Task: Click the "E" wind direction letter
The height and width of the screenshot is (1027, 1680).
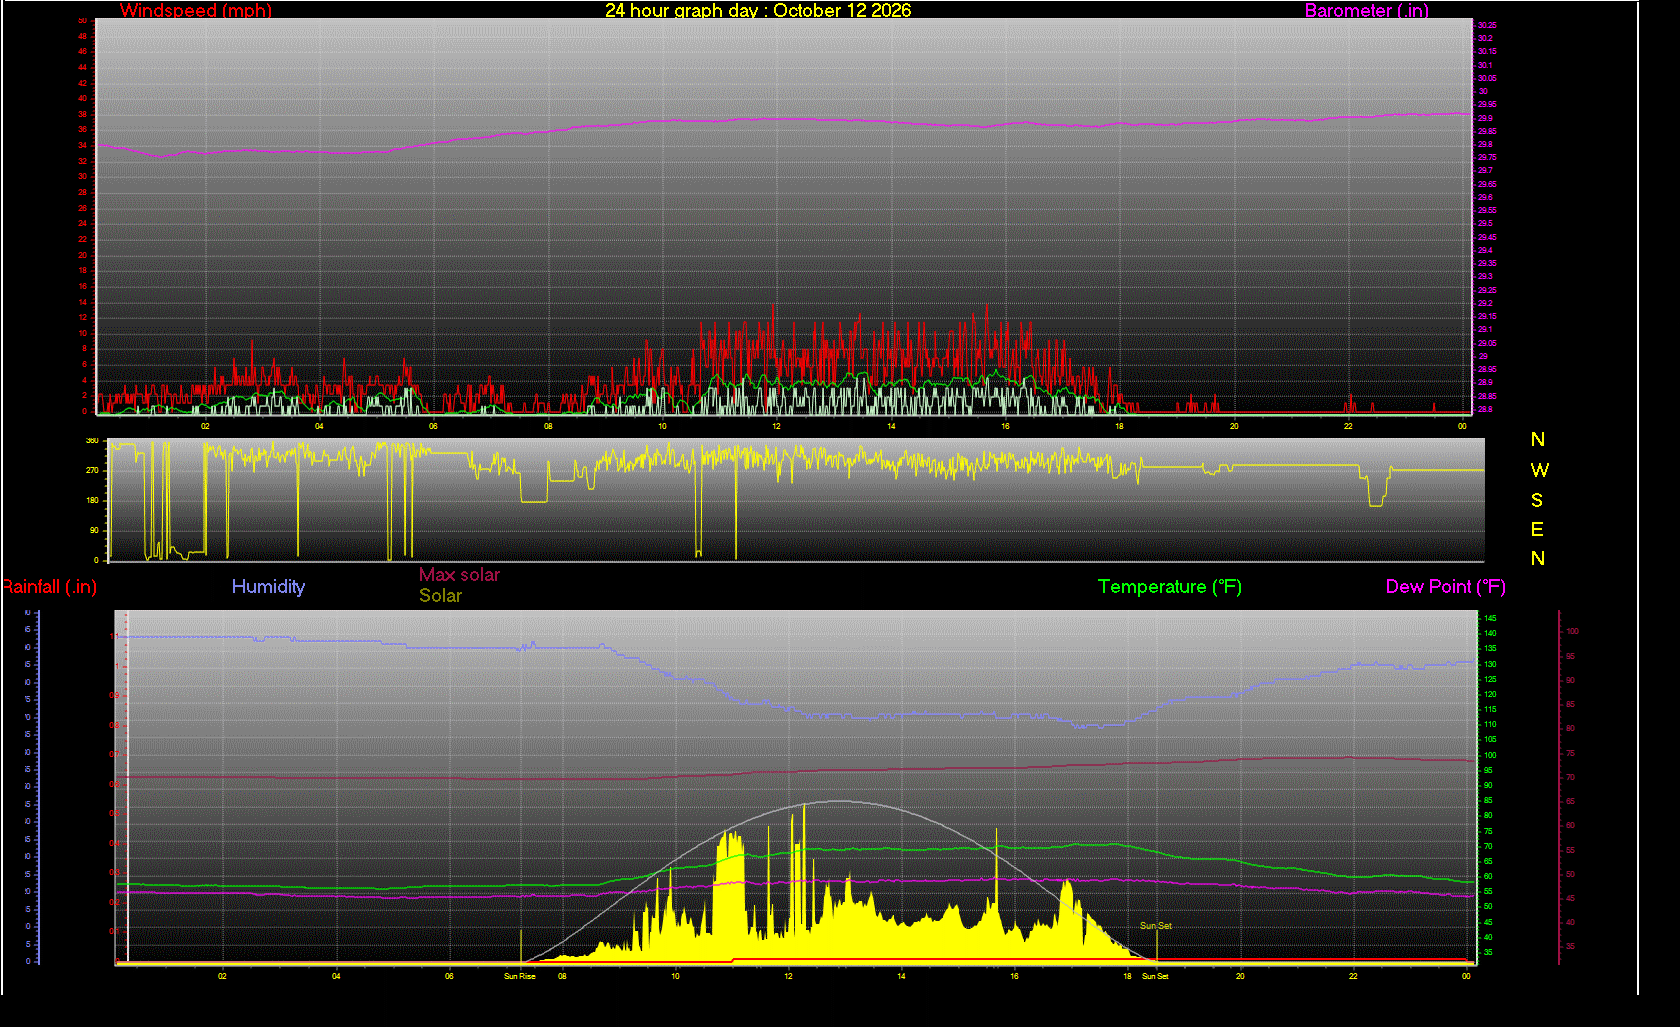Action: 1537,529
